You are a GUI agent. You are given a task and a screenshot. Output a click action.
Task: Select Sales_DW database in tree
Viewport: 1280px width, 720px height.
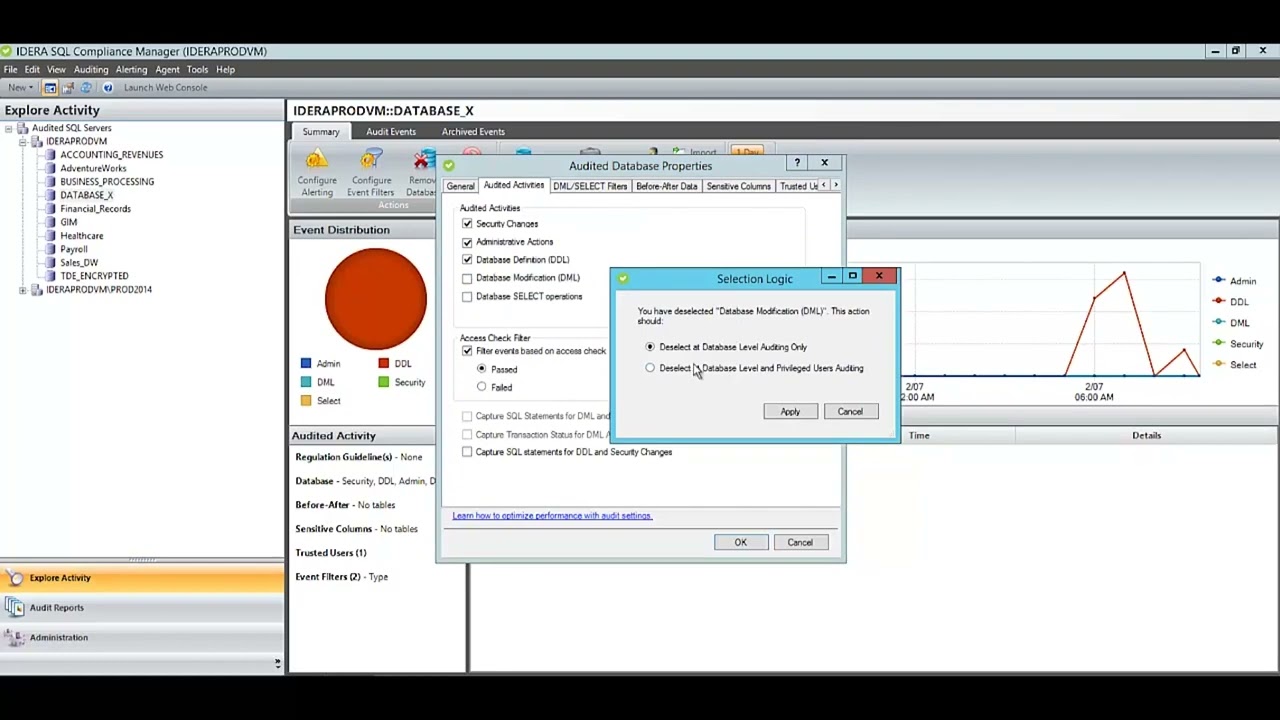click(x=79, y=263)
